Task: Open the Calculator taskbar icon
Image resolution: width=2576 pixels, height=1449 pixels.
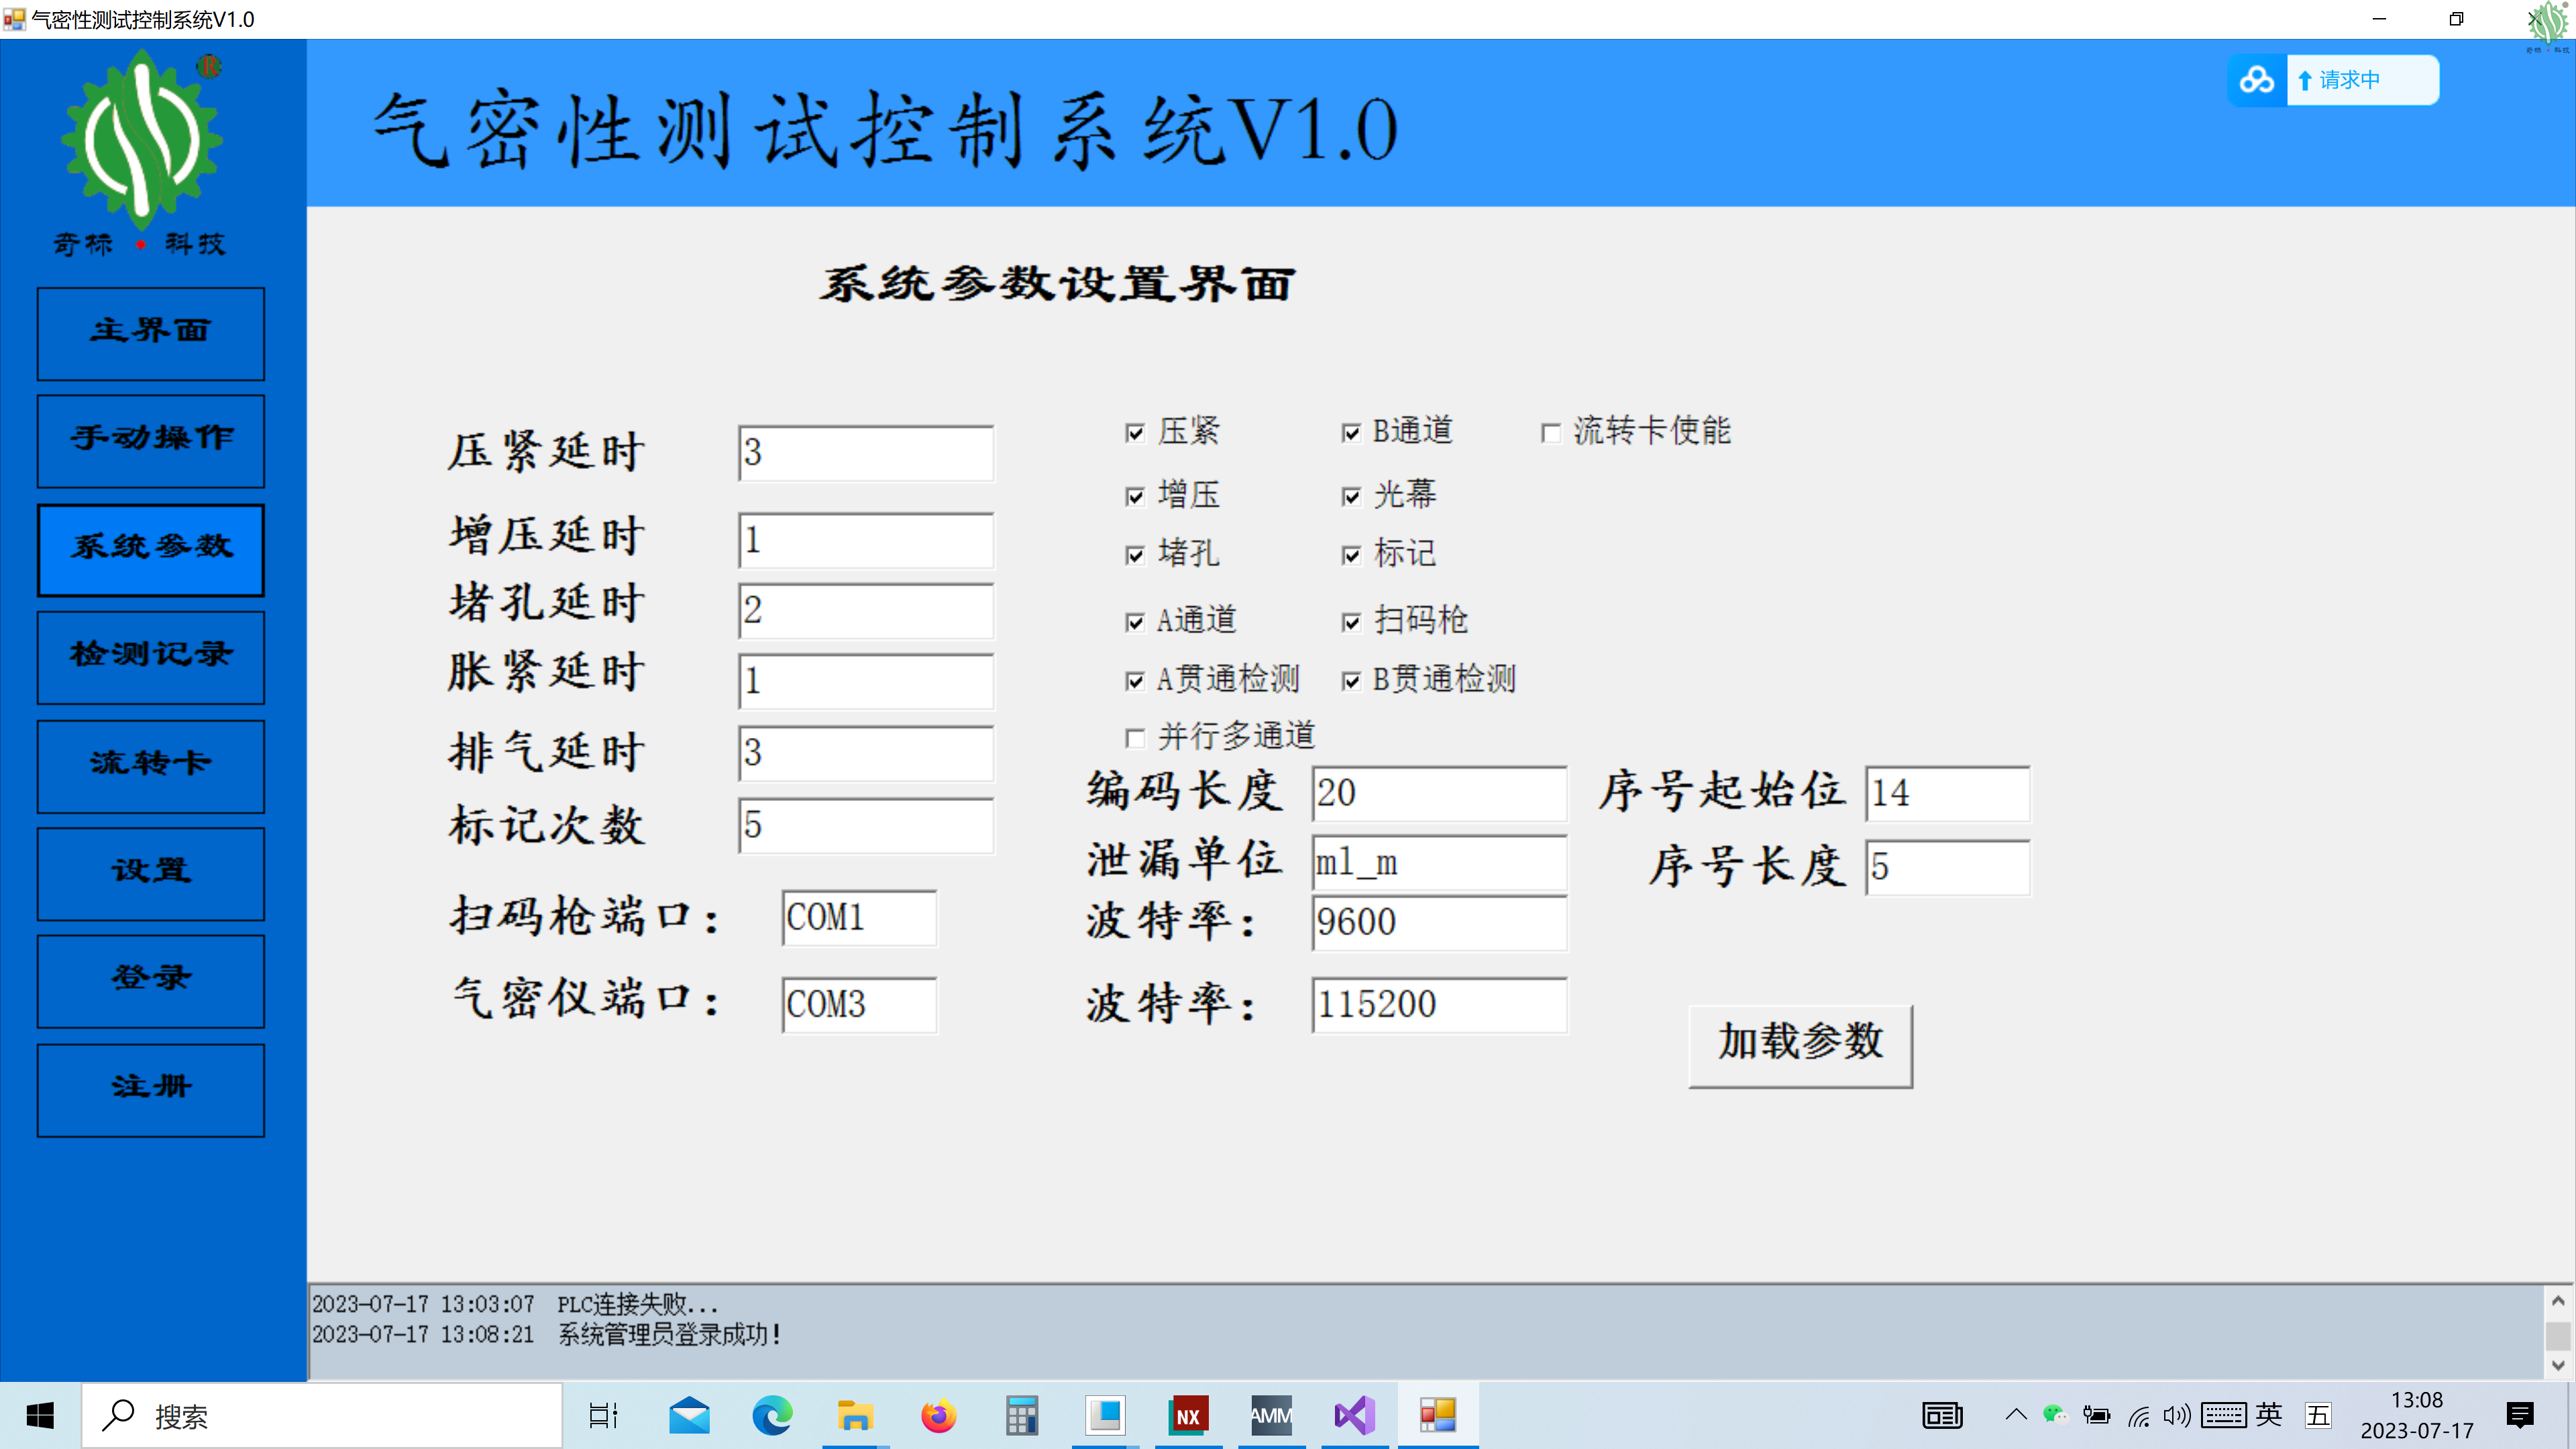Action: point(1021,1415)
